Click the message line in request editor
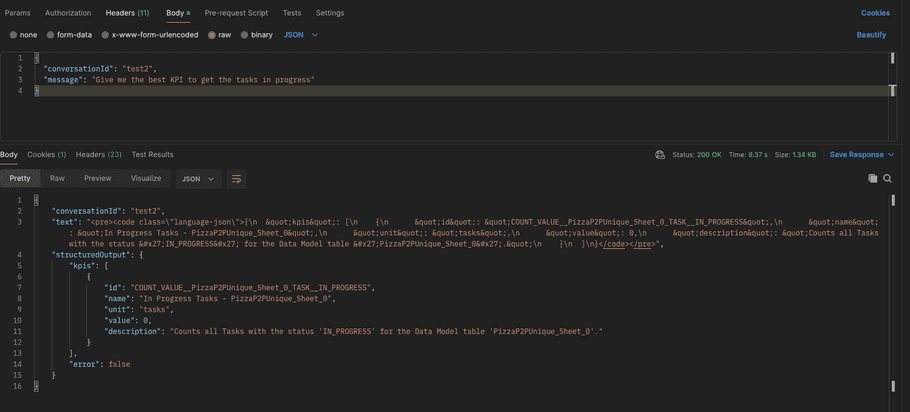This screenshot has width=910, height=412. point(179,79)
